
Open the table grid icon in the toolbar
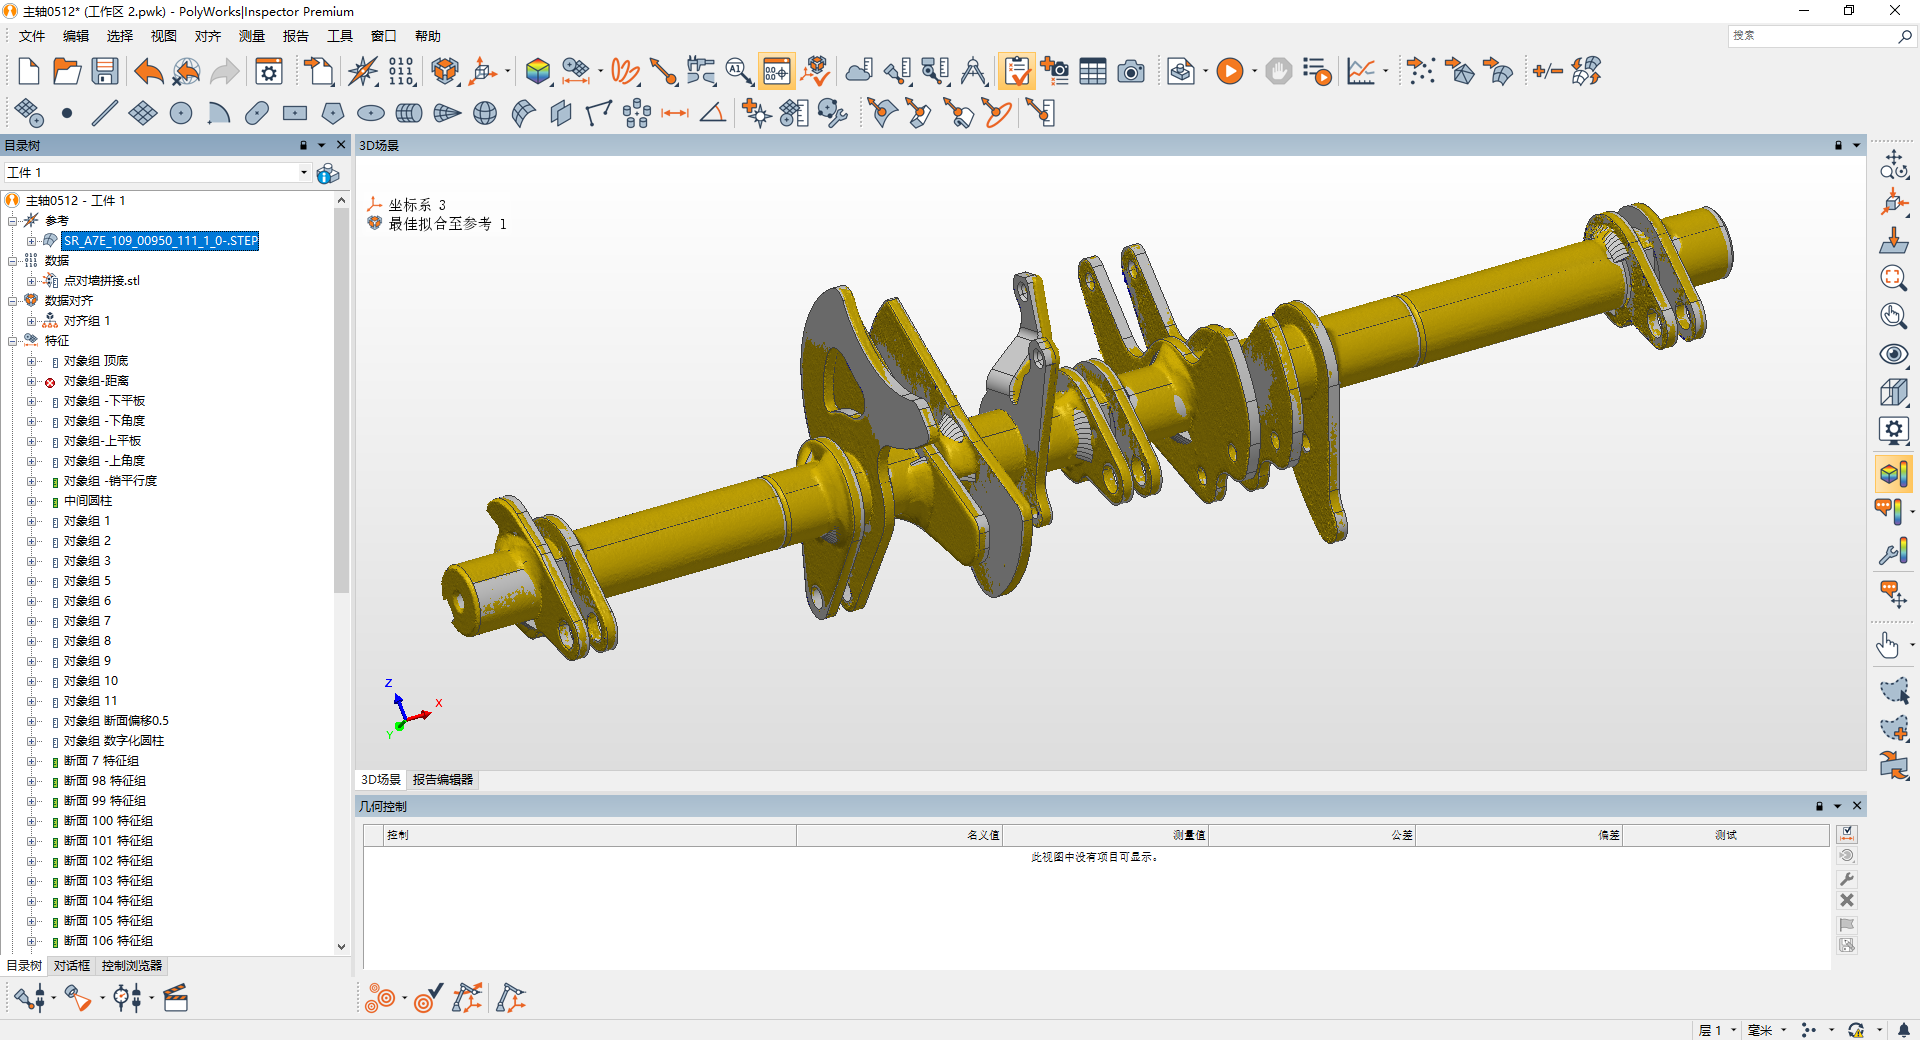click(1093, 72)
